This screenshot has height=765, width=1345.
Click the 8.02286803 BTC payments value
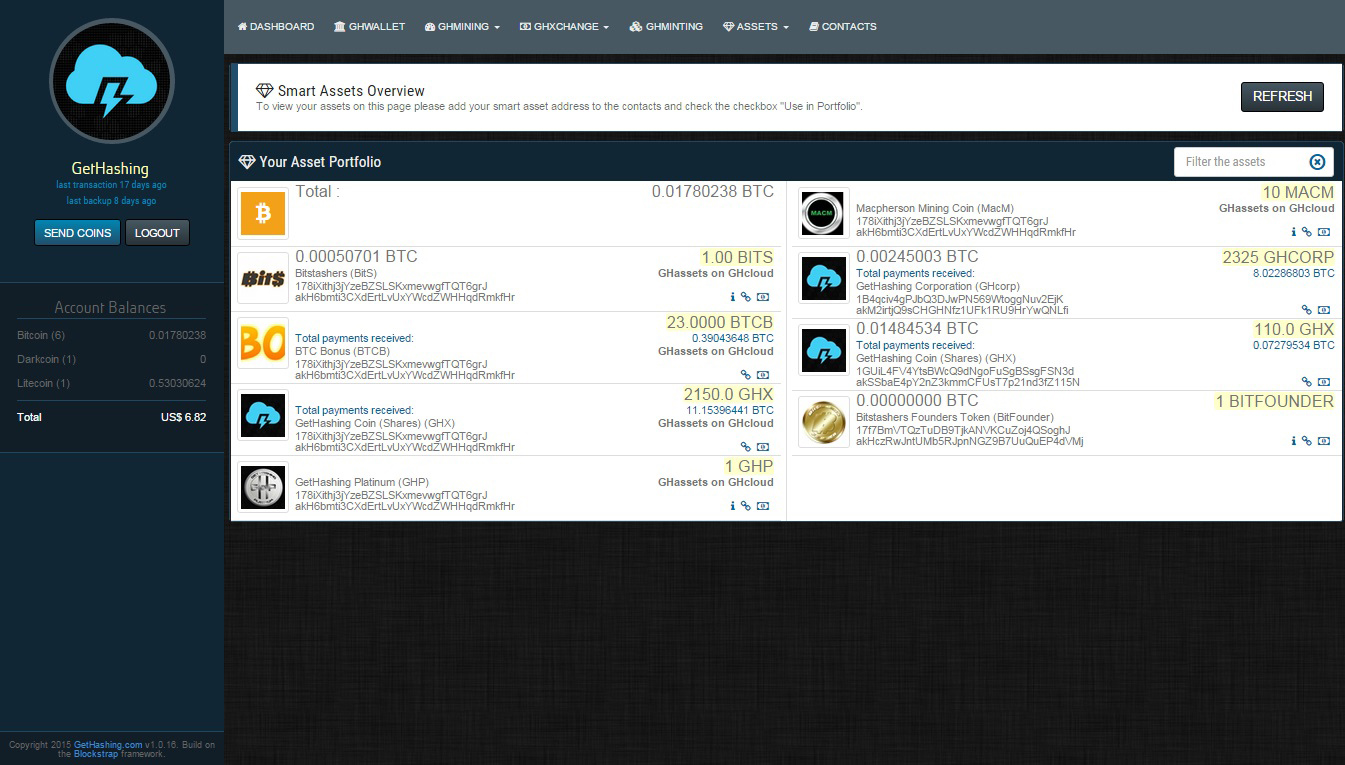pyautogui.click(x=1294, y=273)
